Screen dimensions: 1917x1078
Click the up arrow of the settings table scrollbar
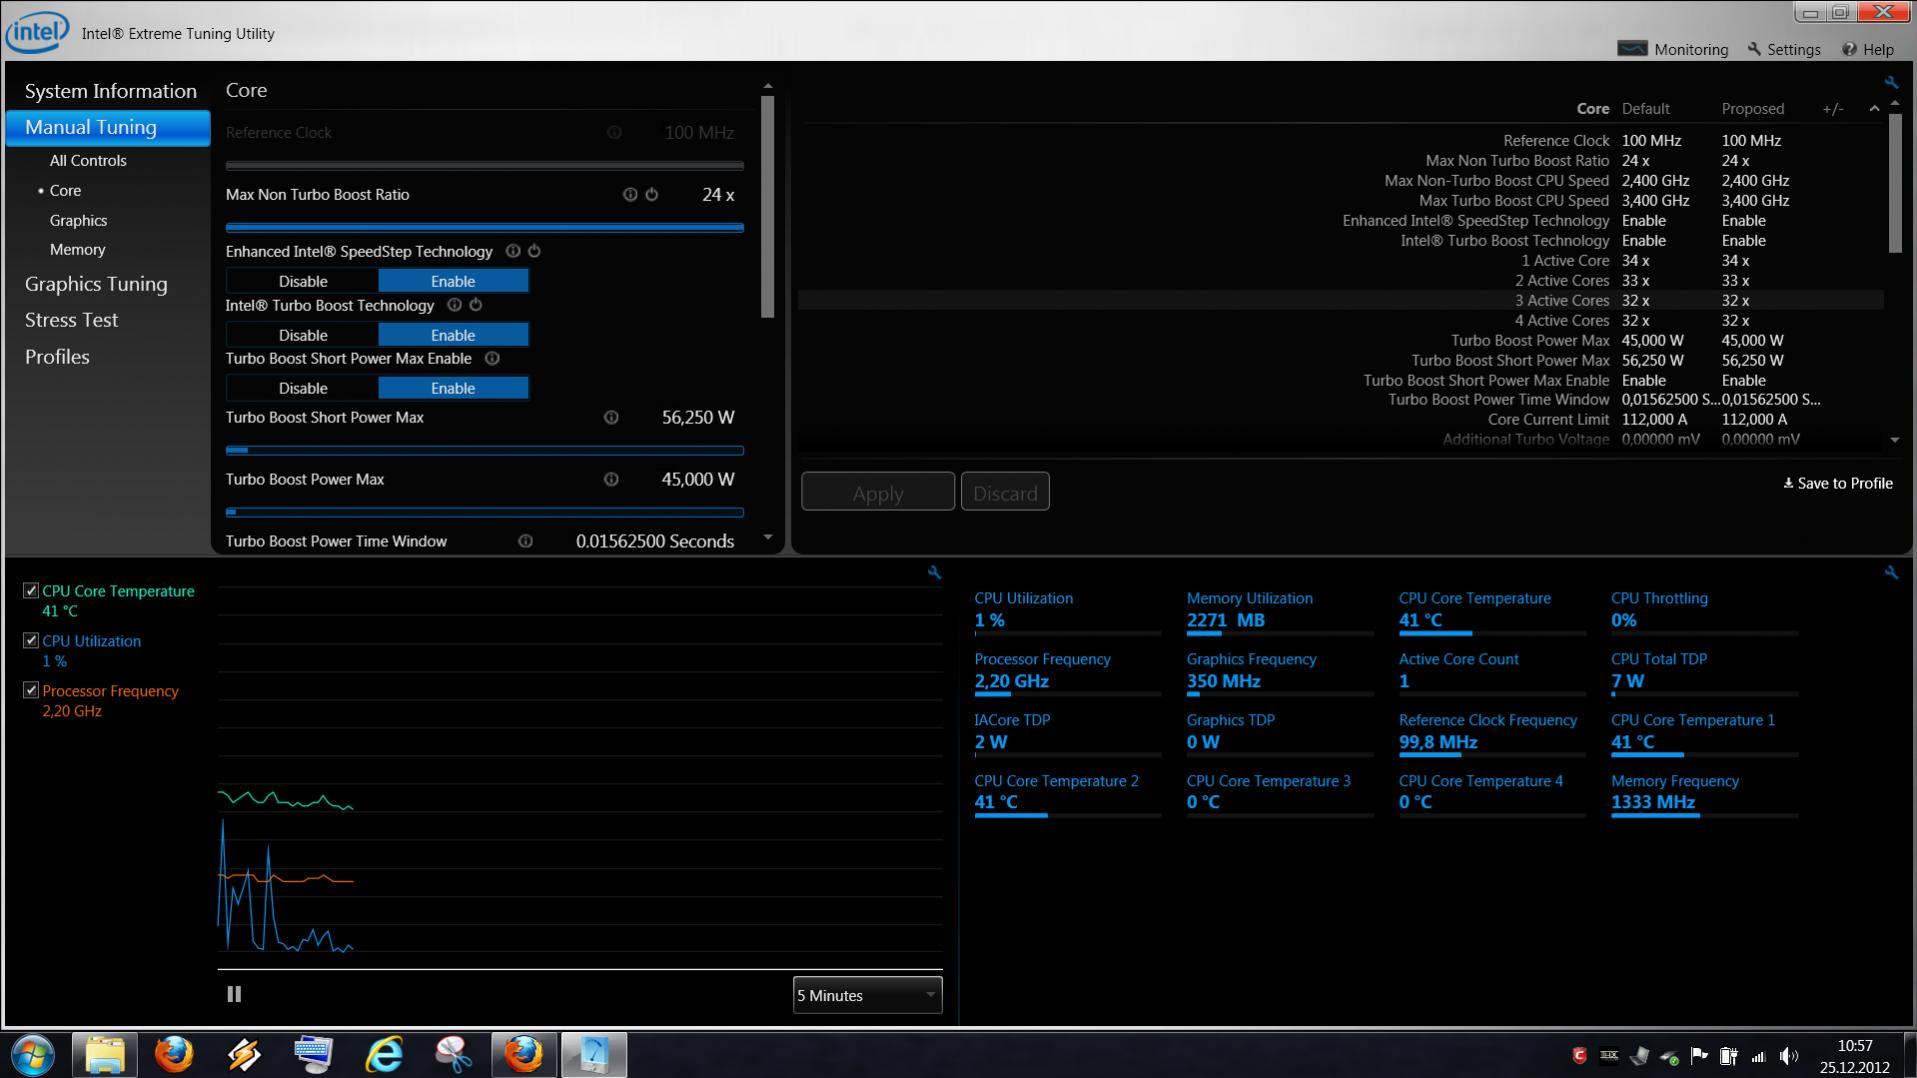coord(1895,104)
